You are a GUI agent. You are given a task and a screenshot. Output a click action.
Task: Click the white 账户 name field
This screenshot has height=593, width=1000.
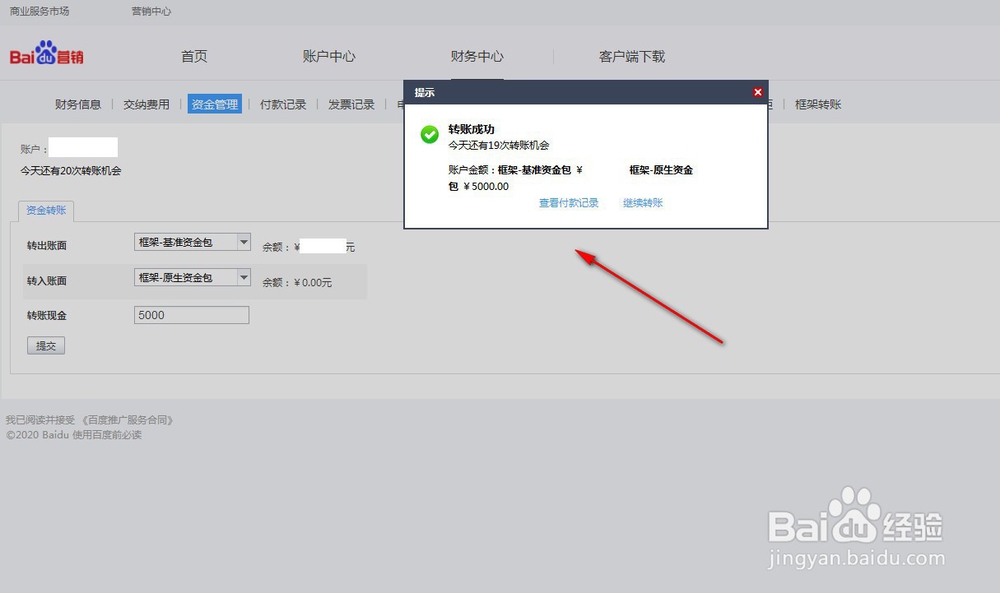(x=83, y=147)
